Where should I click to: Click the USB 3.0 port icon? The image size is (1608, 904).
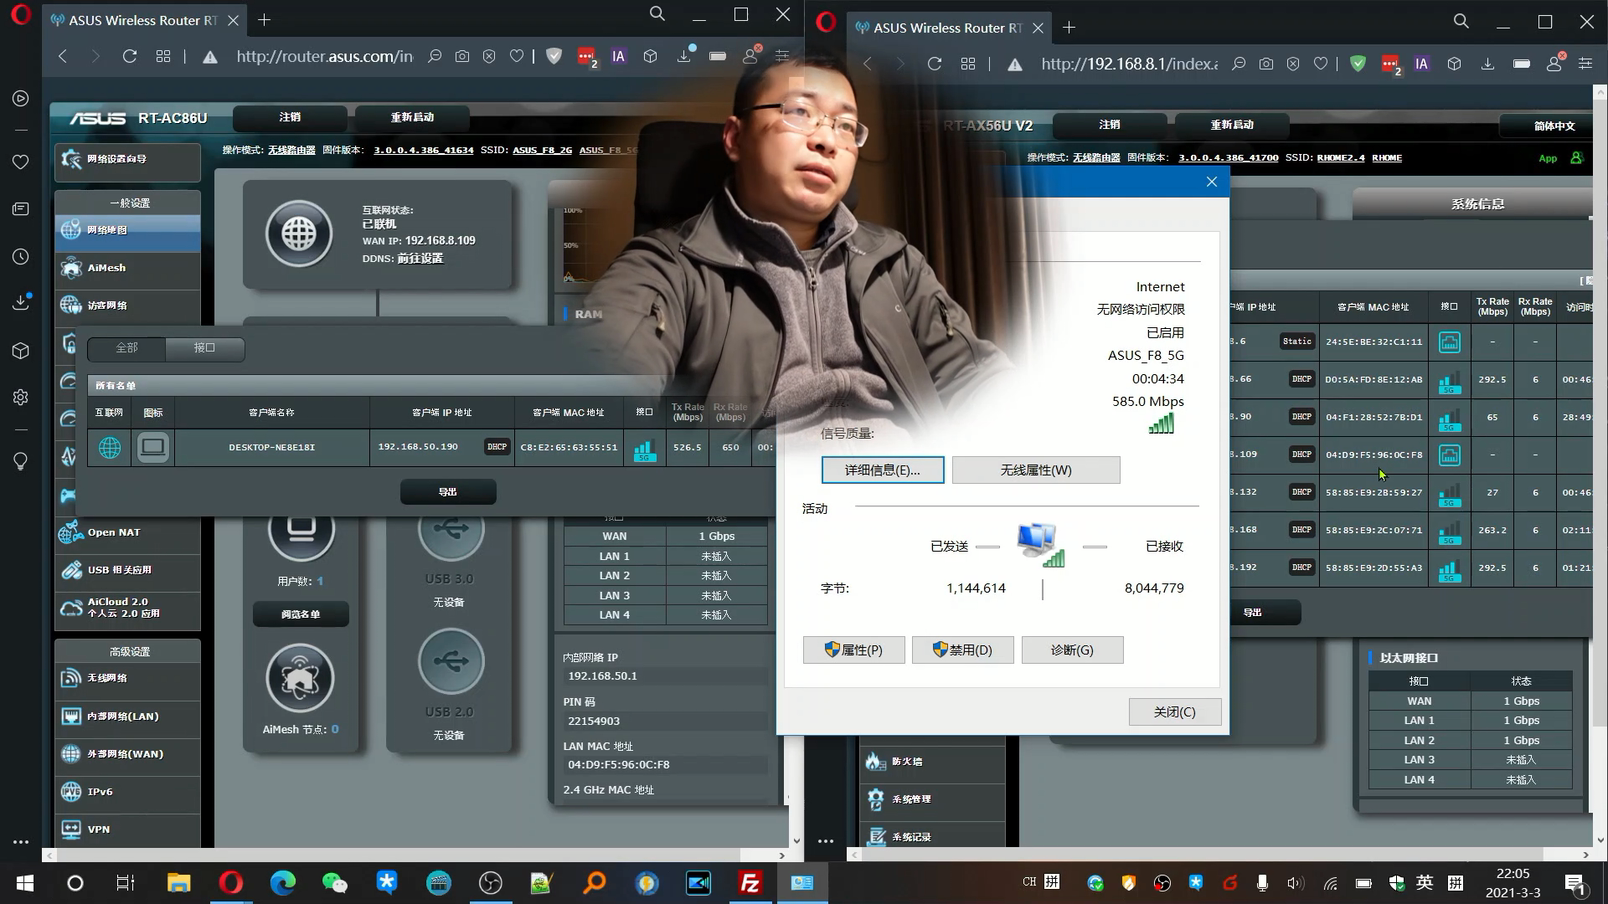451,528
